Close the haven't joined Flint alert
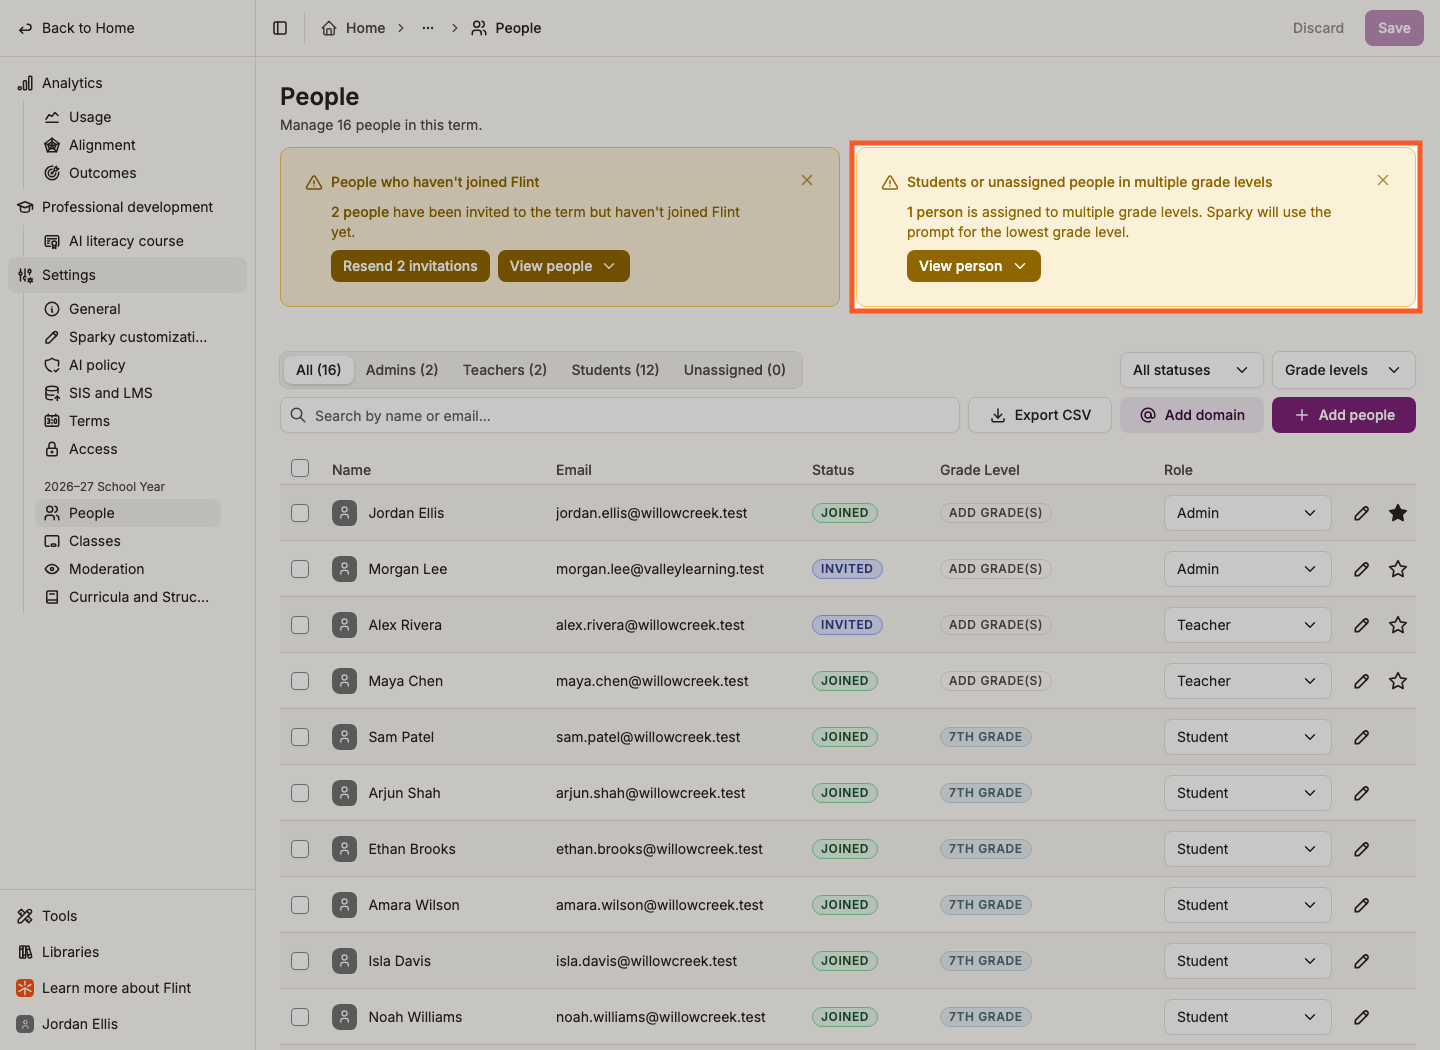1440x1050 pixels. (807, 180)
